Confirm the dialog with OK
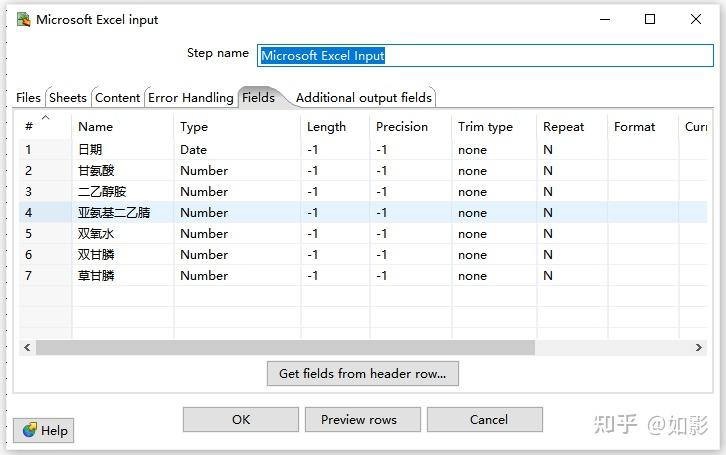 241,419
